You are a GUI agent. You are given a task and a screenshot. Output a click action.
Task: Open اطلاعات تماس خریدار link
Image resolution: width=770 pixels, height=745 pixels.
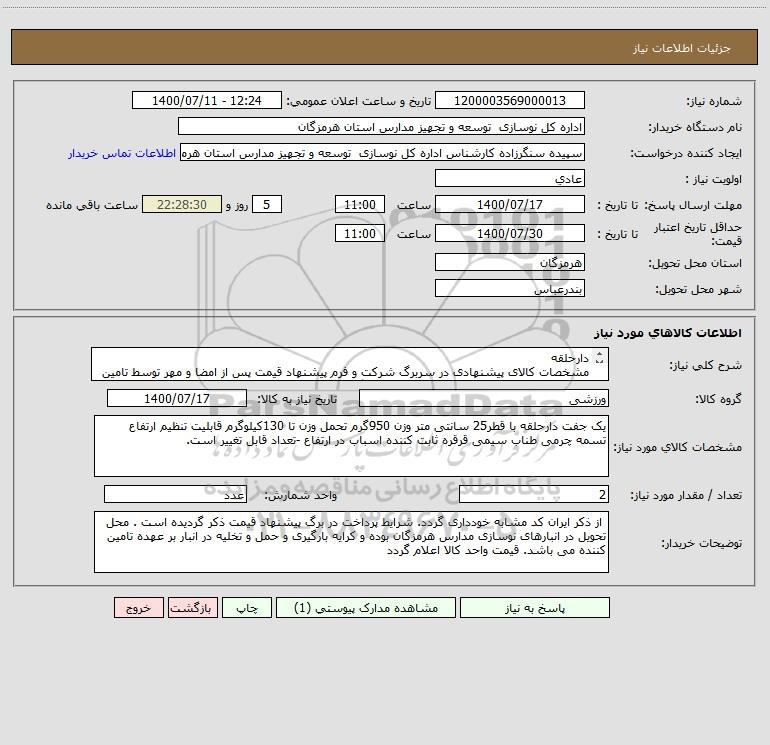click(122, 153)
